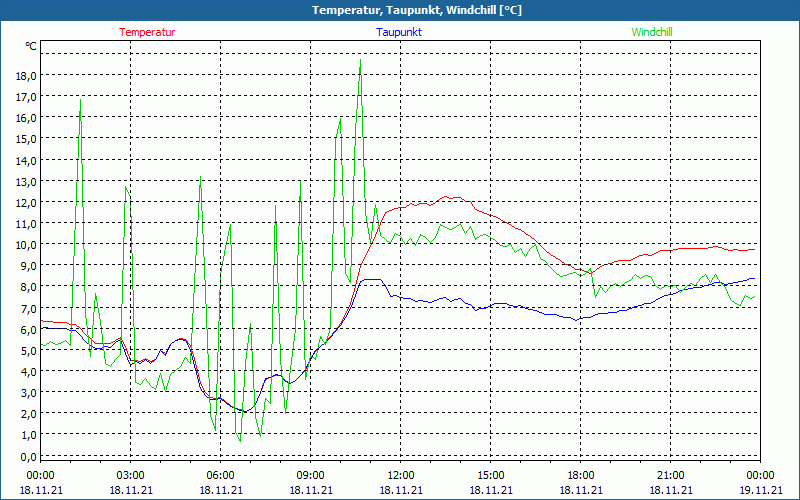Click the '7,0' y-axis value
The height and width of the screenshot is (500, 800).
point(29,309)
